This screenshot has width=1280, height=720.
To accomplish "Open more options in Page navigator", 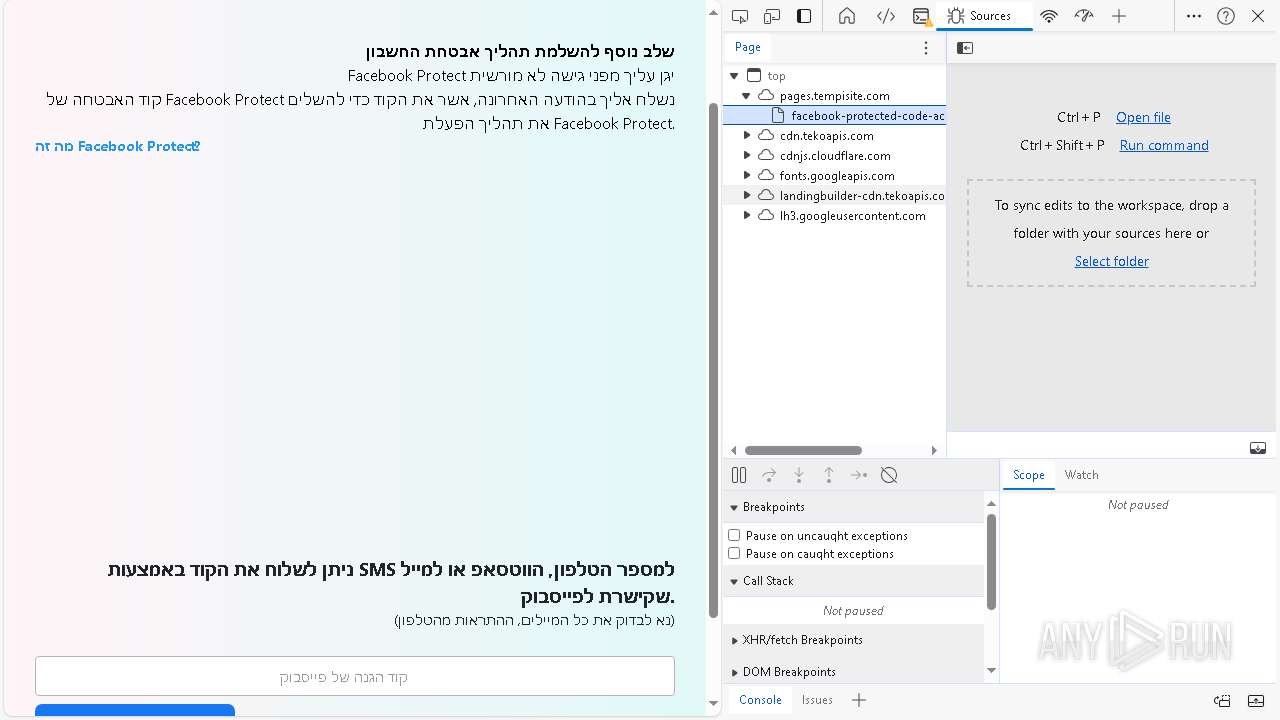I will pos(926,48).
